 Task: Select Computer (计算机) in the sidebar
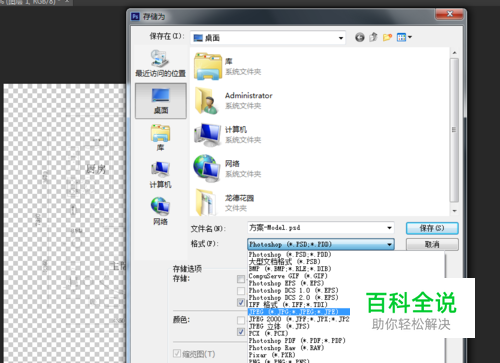coord(161,175)
